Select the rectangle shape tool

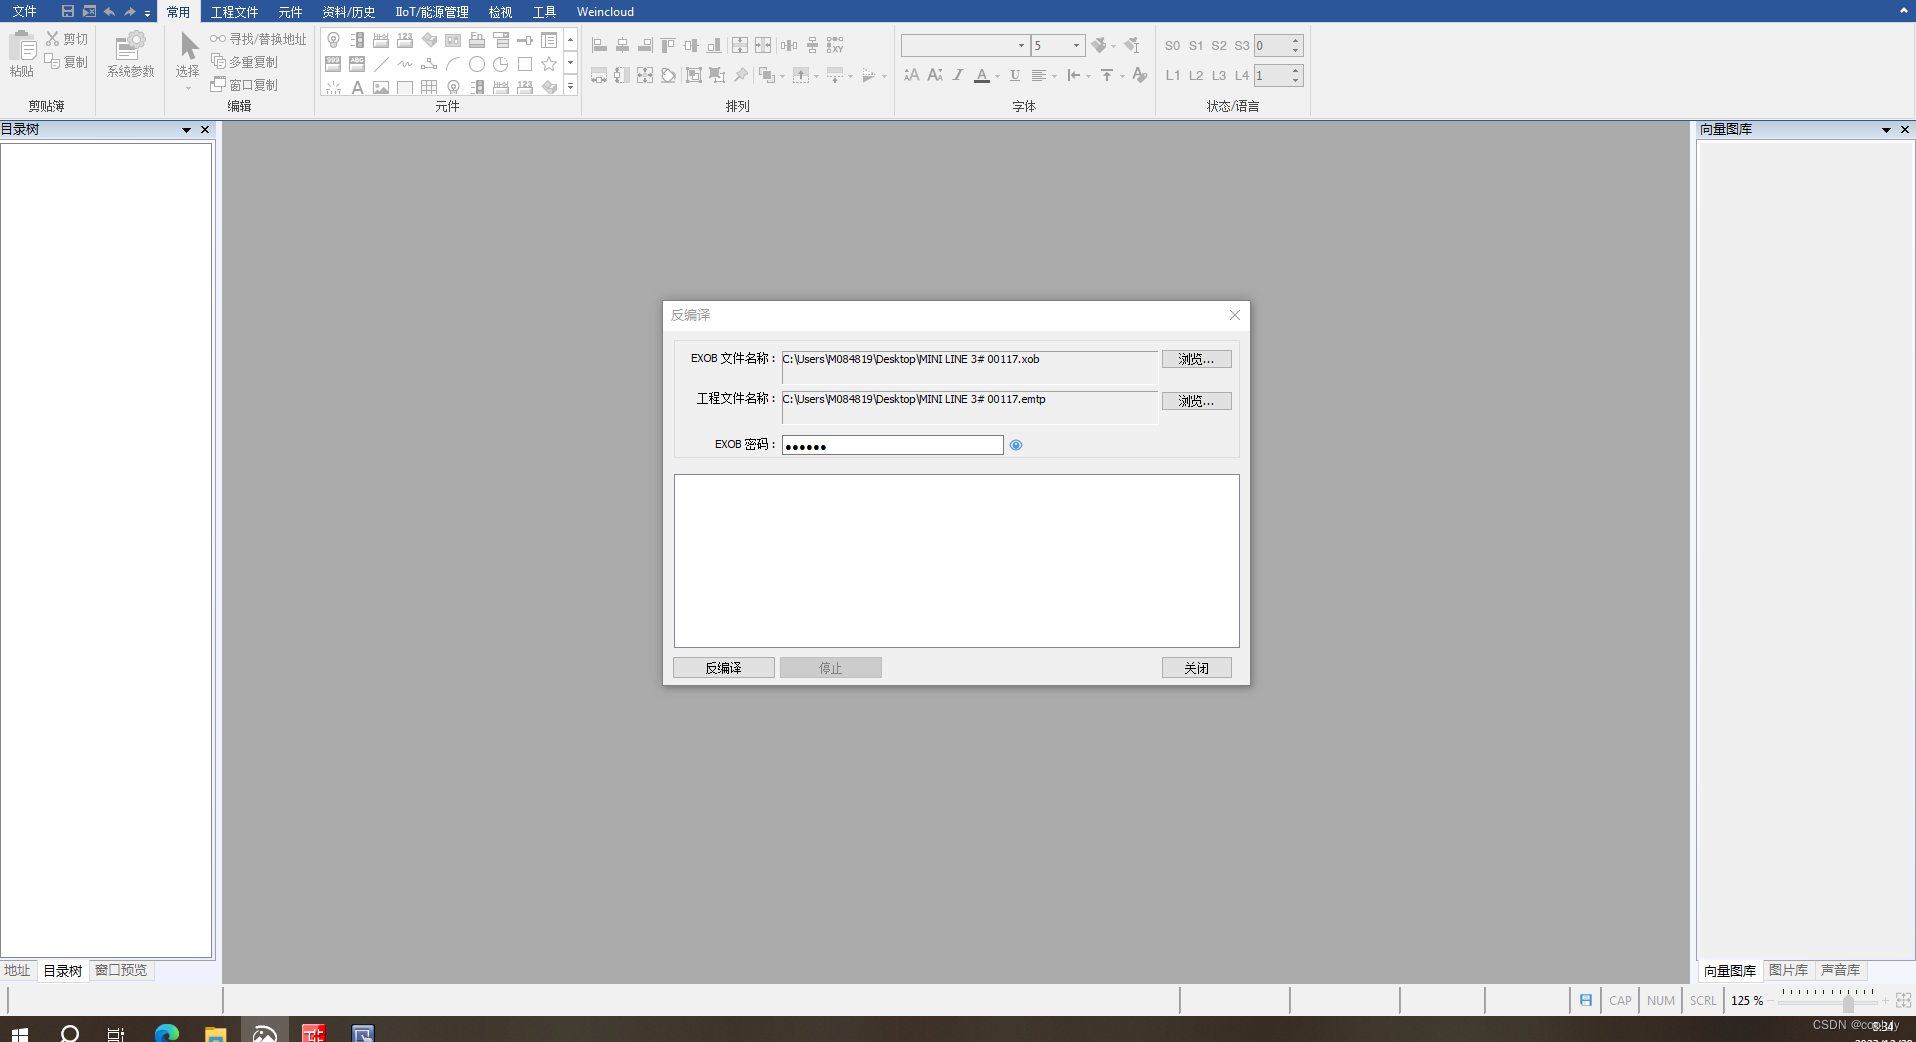[525, 64]
